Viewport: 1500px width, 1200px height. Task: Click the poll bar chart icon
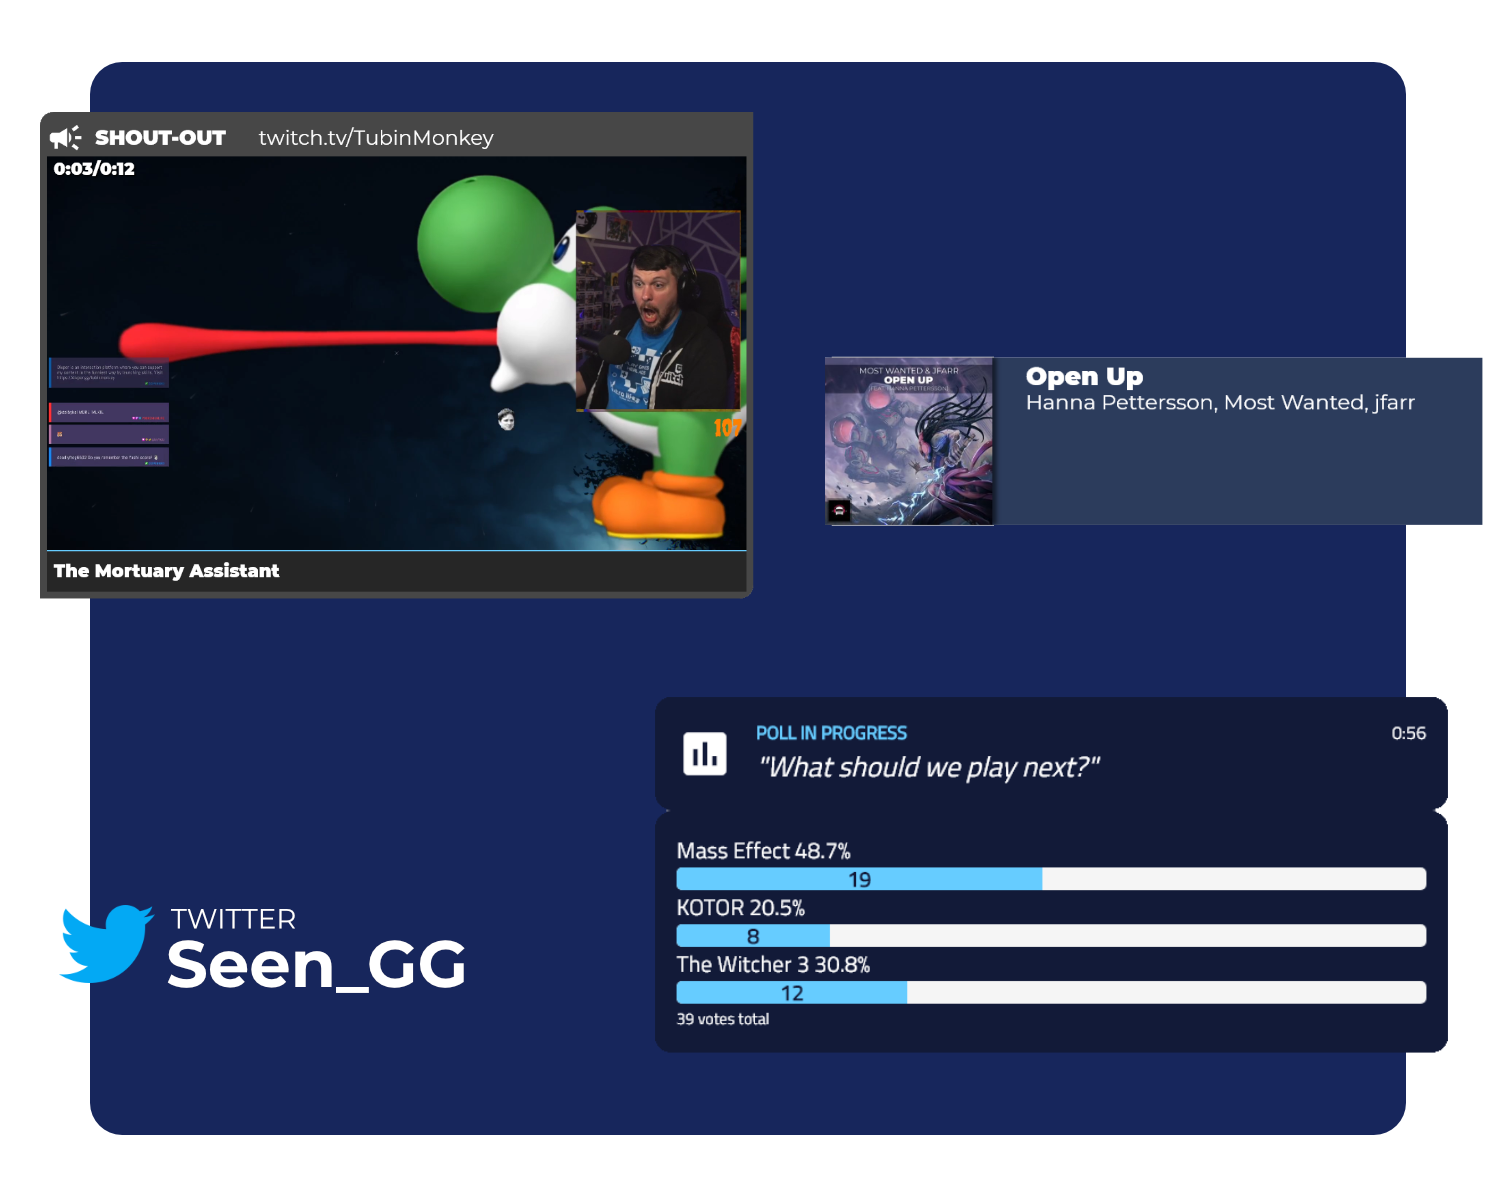pyautogui.click(x=705, y=754)
